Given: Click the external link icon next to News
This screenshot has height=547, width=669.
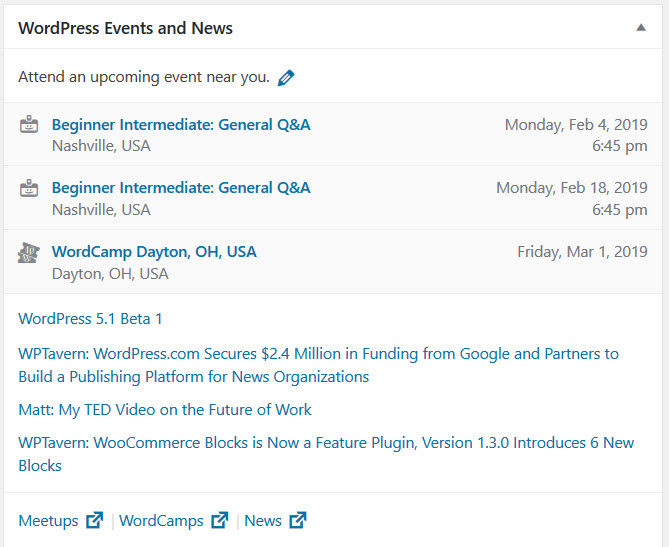Looking at the screenshot, I should point(298,520).
